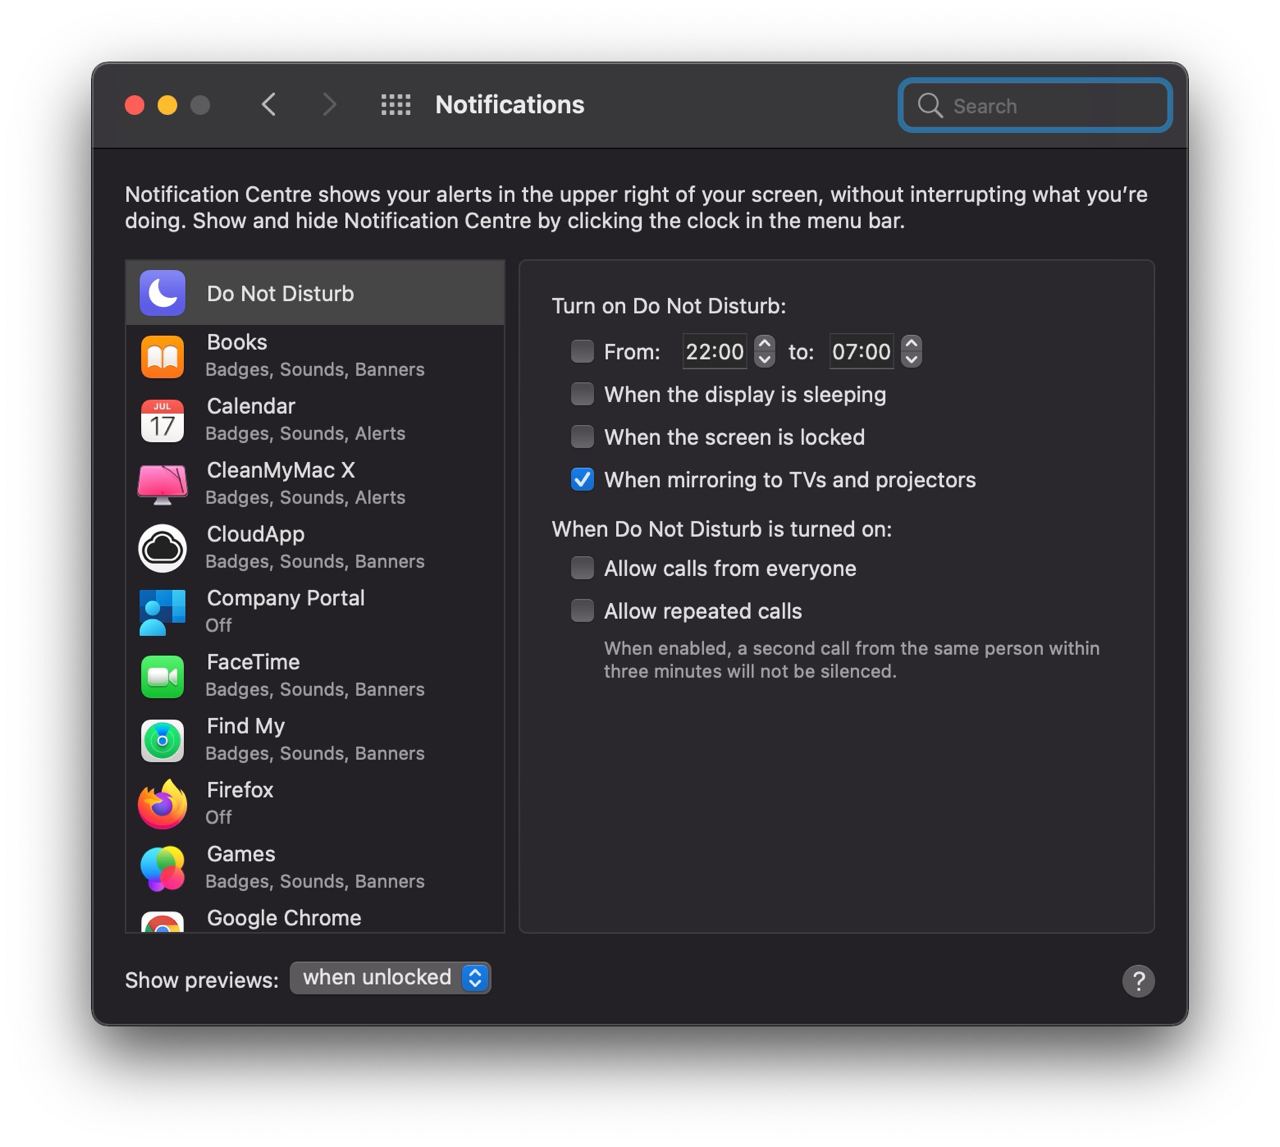Click the stepper beside the 22:00 field
The width and height of the screenshot is (1280, 1147).
(x=765, y=351)
